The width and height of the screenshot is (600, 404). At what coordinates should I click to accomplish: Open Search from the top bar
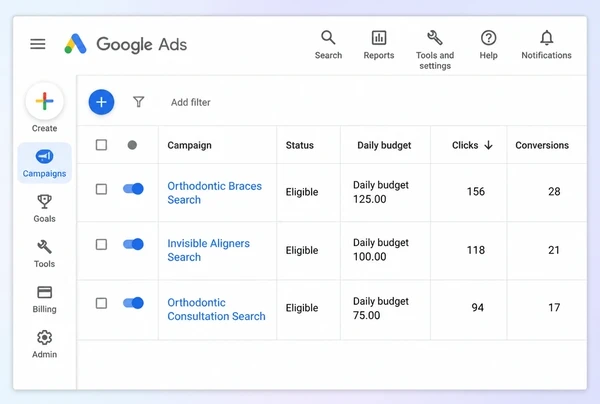click(328, 45)
